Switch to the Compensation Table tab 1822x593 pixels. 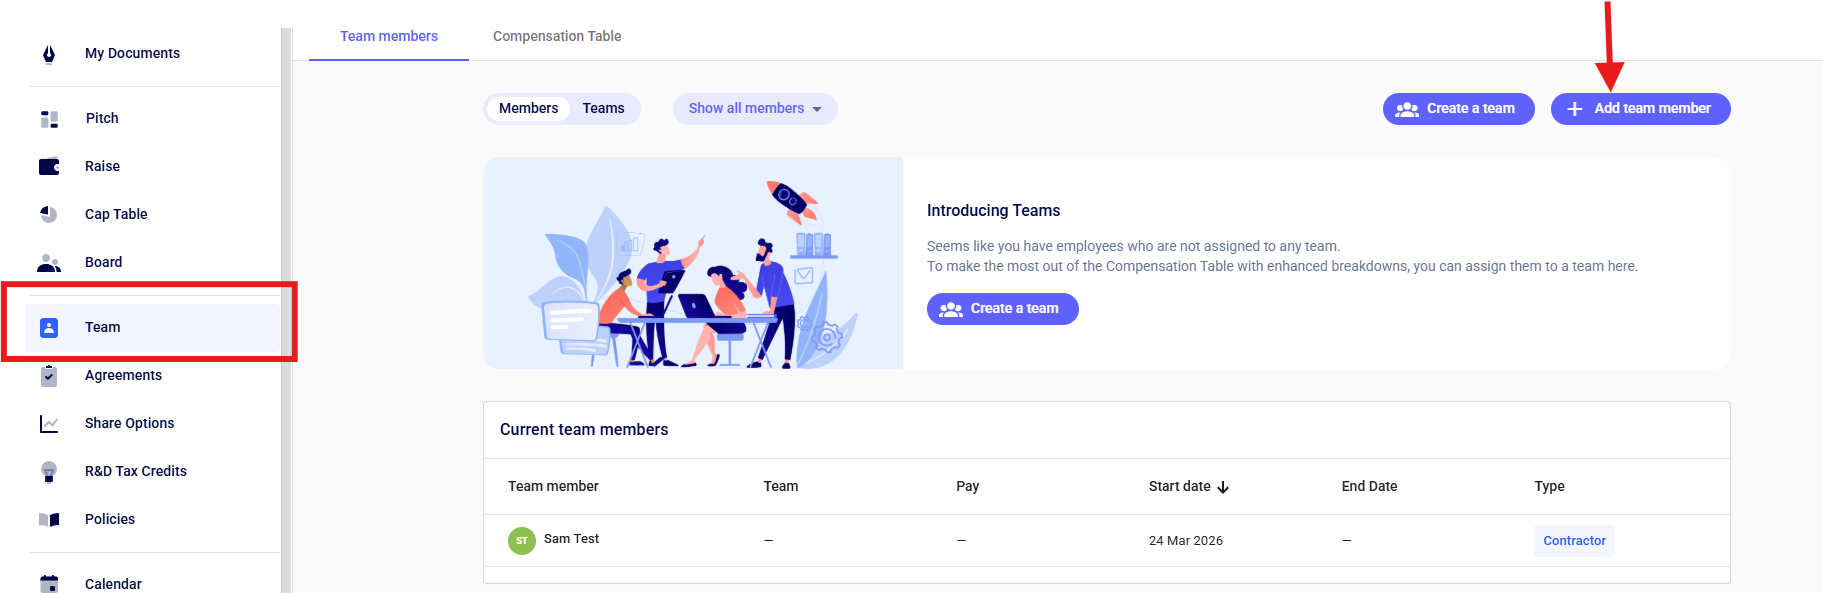point(557,36)
